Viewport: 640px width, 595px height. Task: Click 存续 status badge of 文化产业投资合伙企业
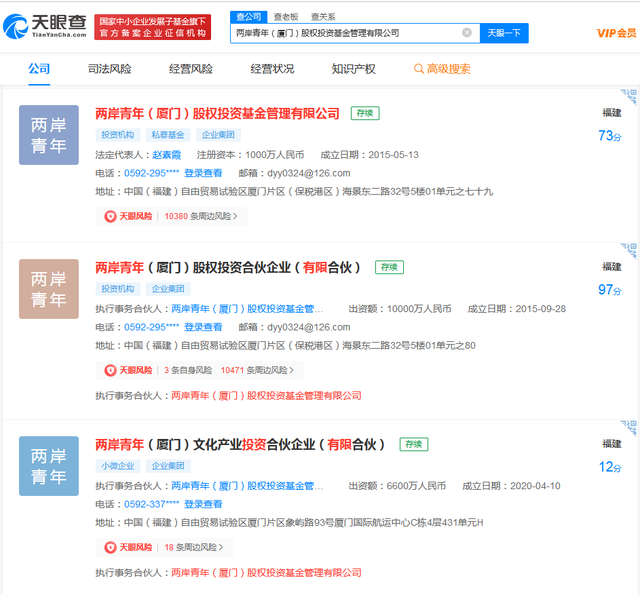414,444
